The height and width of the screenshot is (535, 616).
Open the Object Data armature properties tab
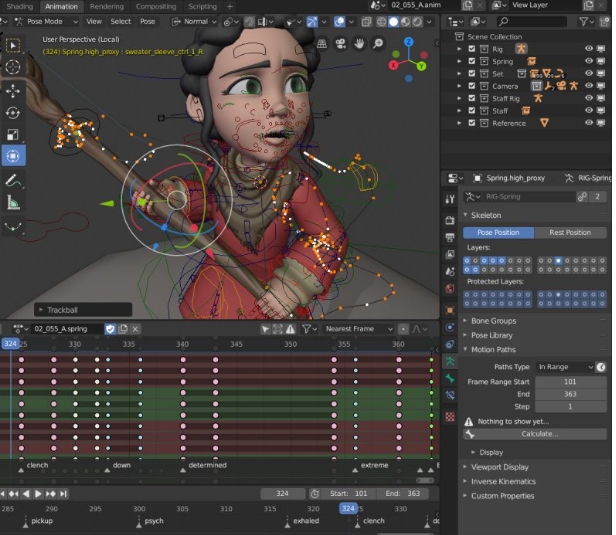[450, 361]
